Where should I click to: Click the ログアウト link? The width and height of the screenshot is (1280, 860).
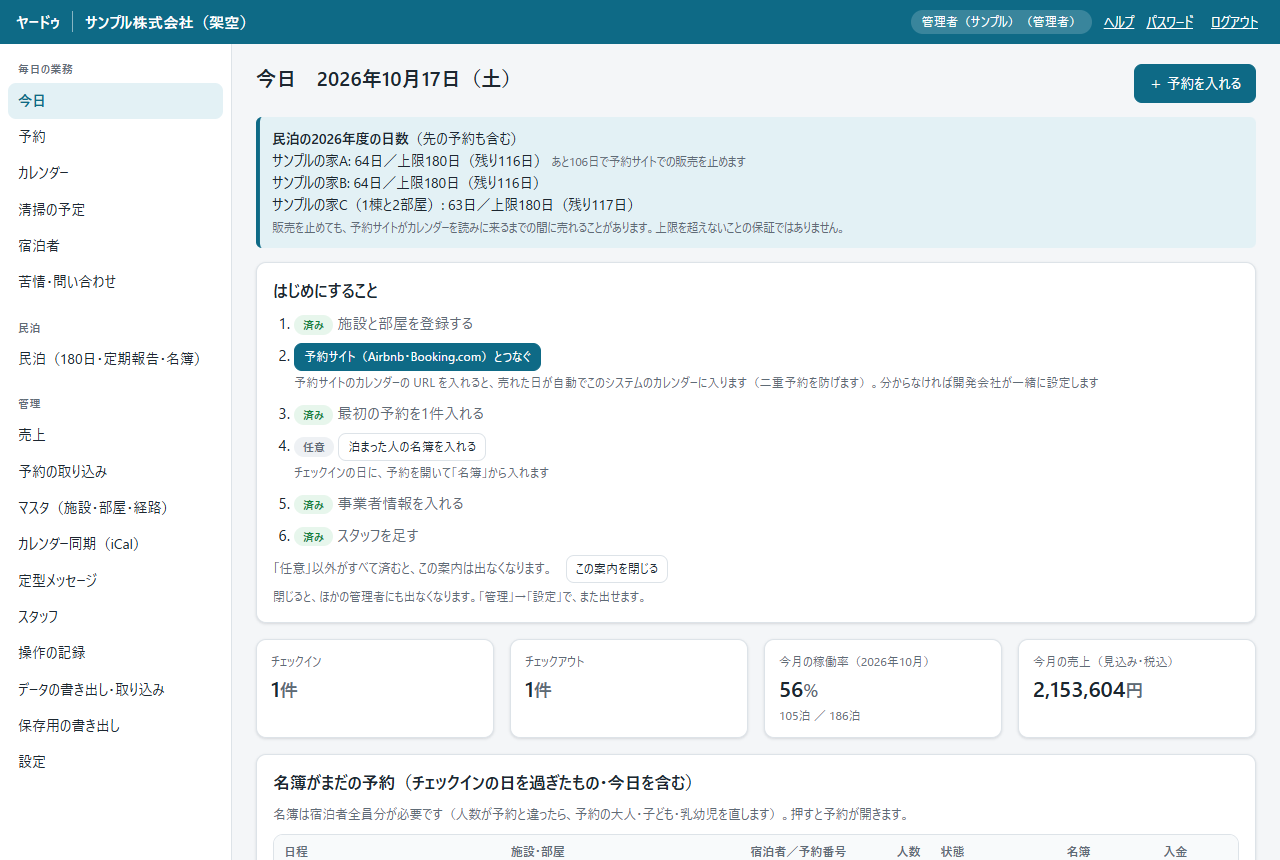1234,22
